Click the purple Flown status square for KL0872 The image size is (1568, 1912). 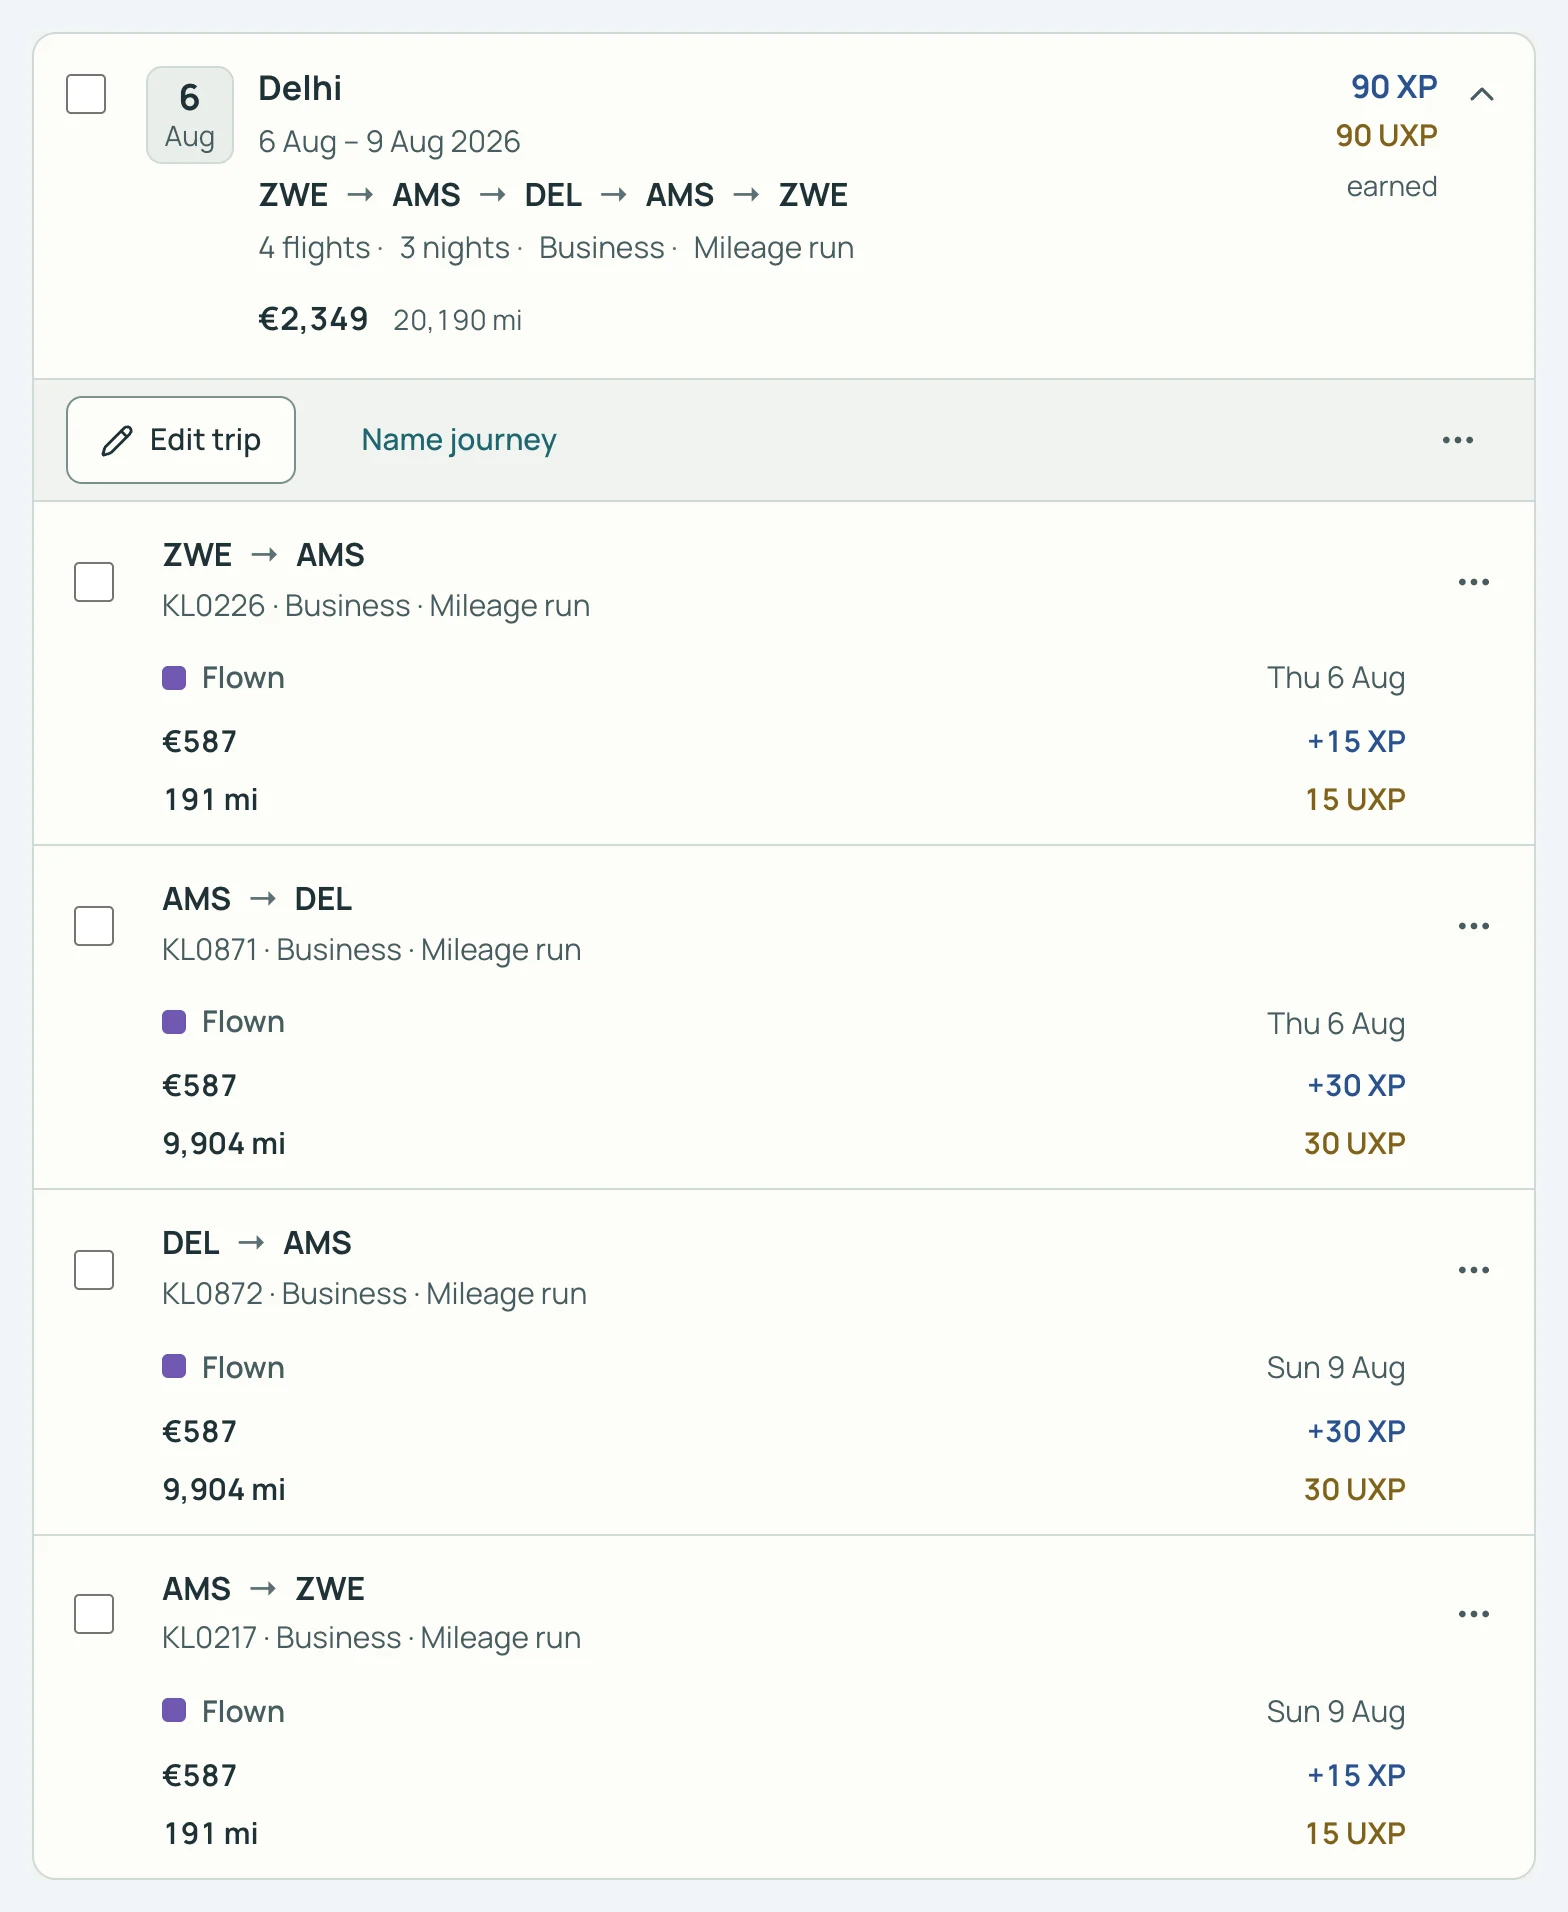point(174,1366)
